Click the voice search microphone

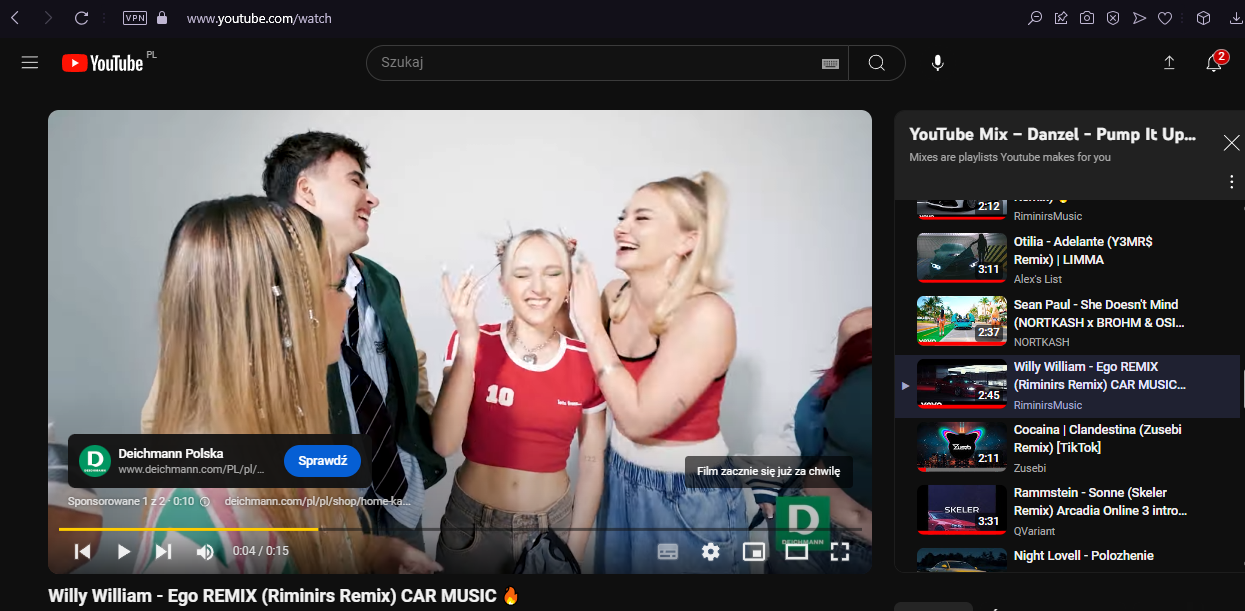[x=937, y=62]
